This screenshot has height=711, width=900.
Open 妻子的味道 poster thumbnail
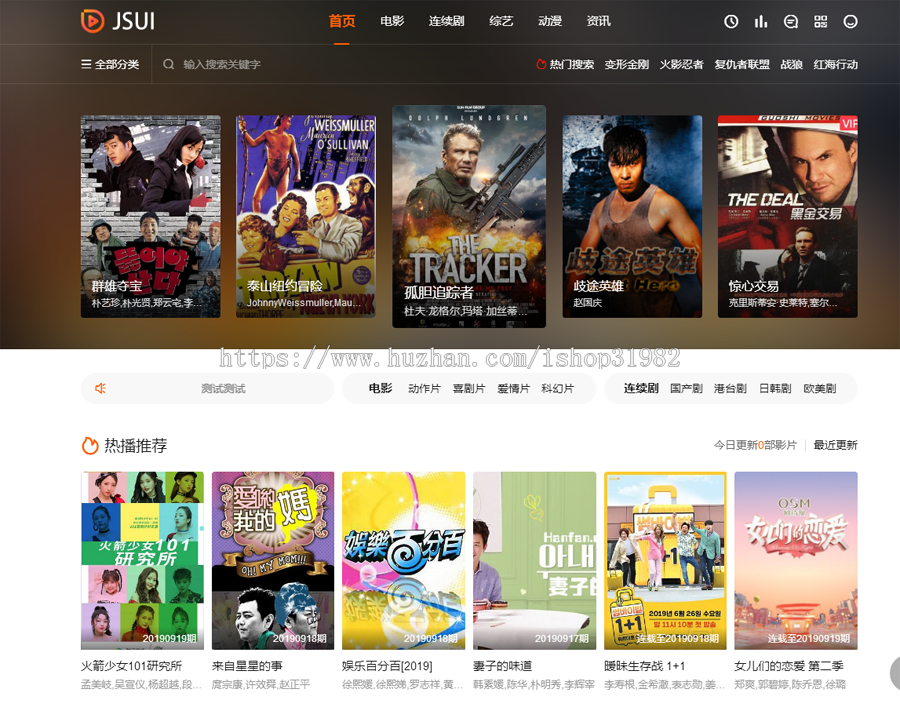(534, 561)
